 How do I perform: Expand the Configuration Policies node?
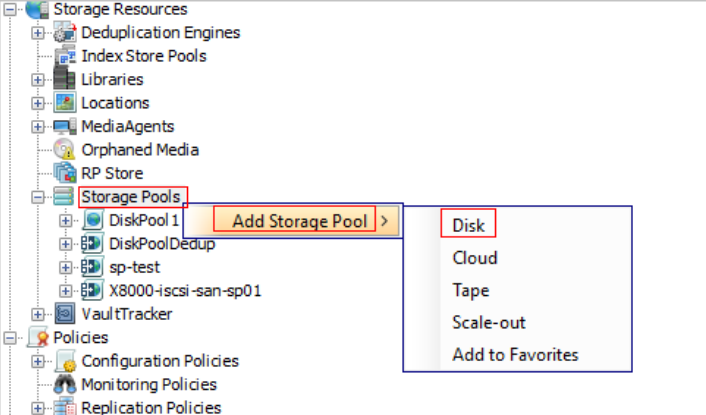click(39, 361)
